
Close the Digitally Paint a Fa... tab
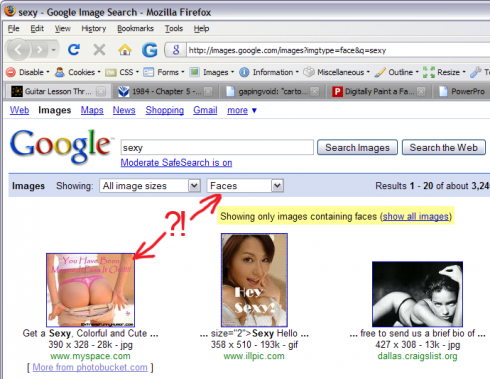pyautogui.click(x=421, y=91)
